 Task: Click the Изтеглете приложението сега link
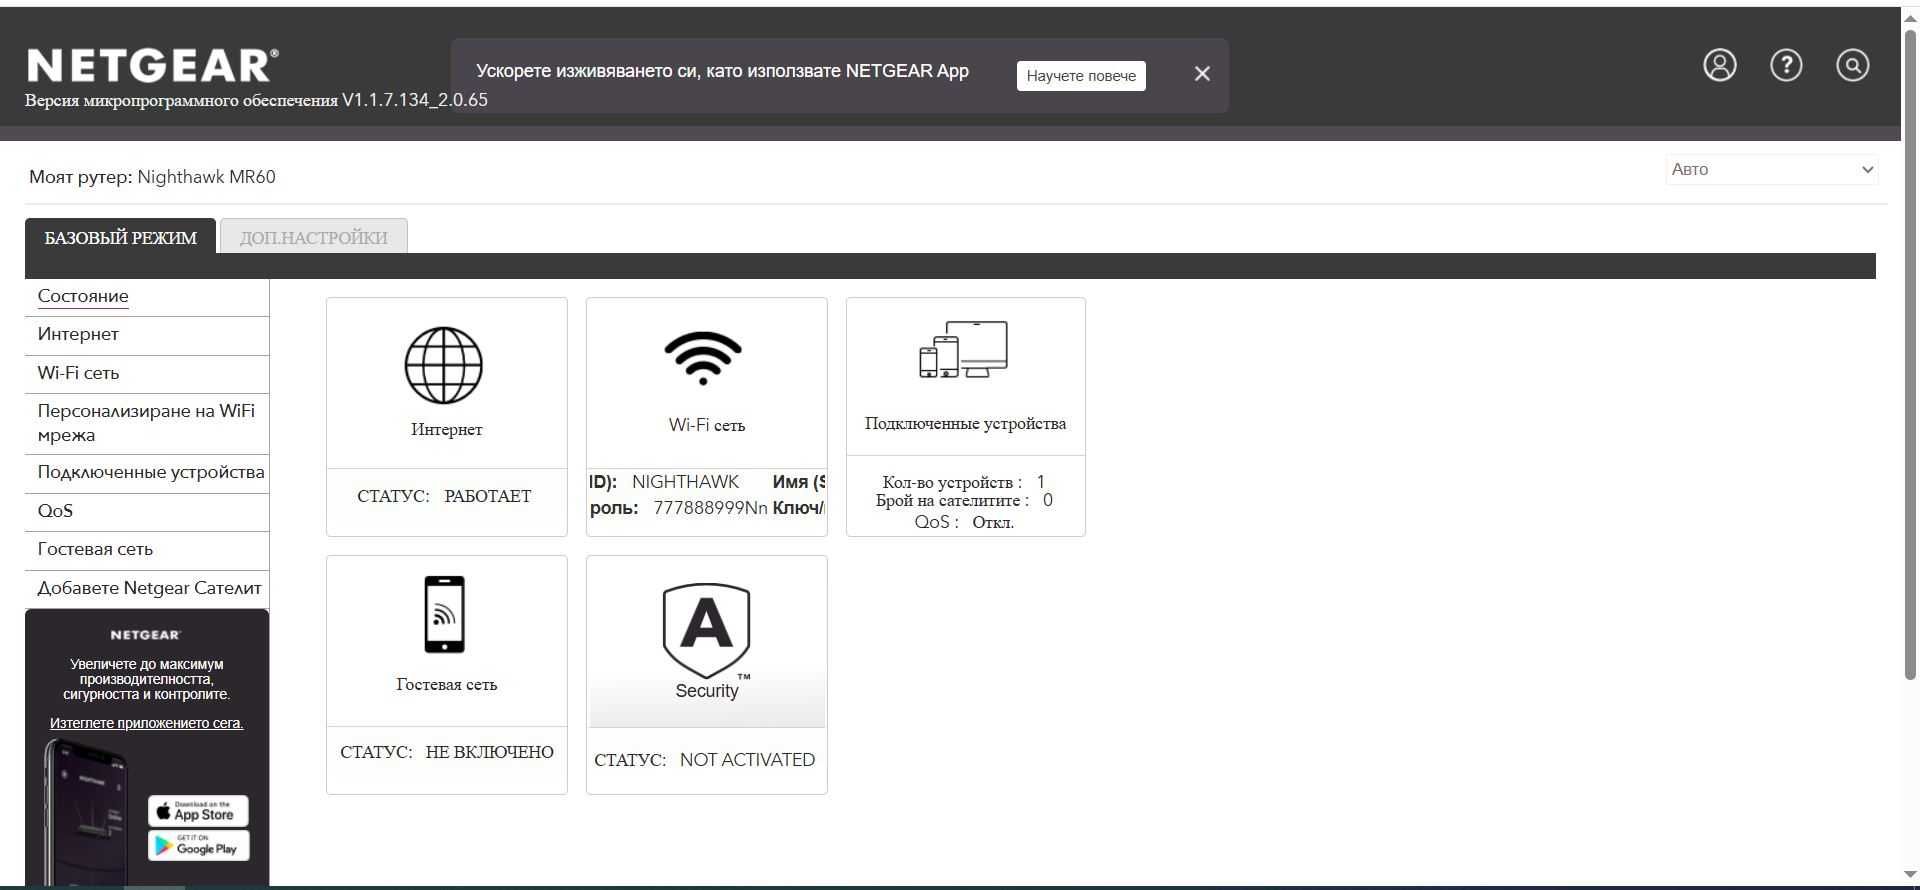coord(146,723)
